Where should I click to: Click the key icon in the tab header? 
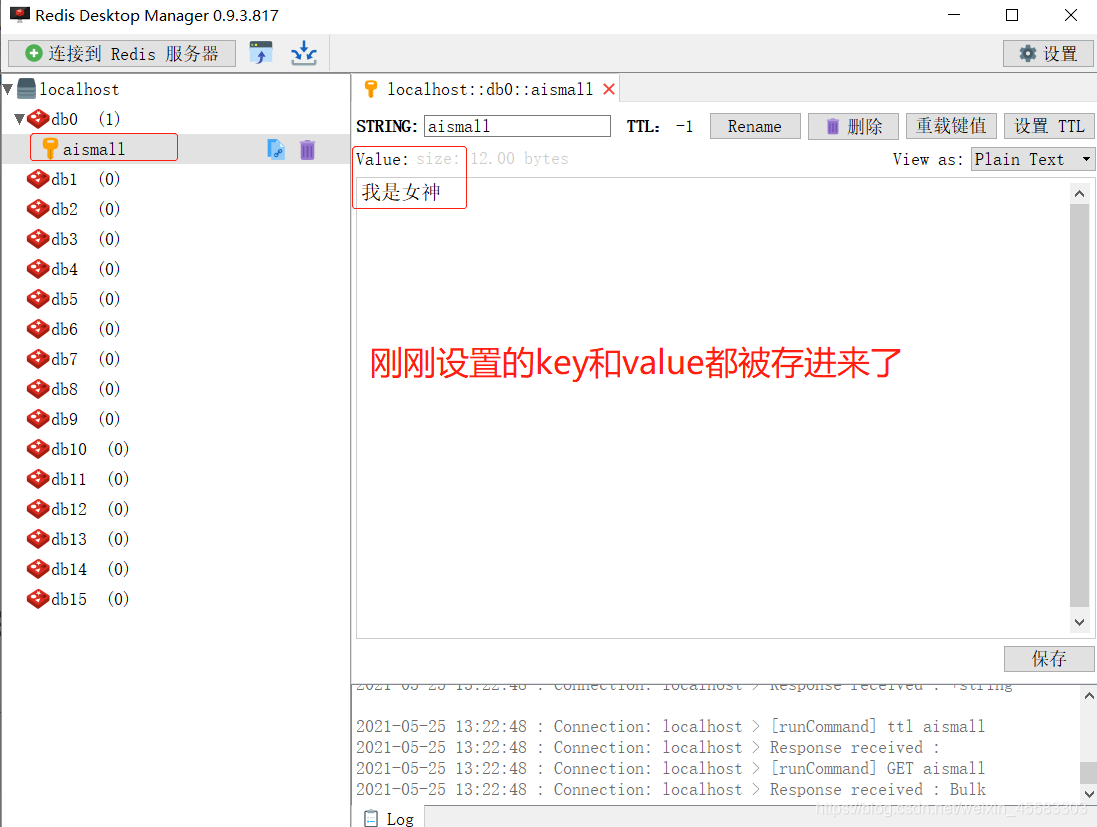point(371,89)
